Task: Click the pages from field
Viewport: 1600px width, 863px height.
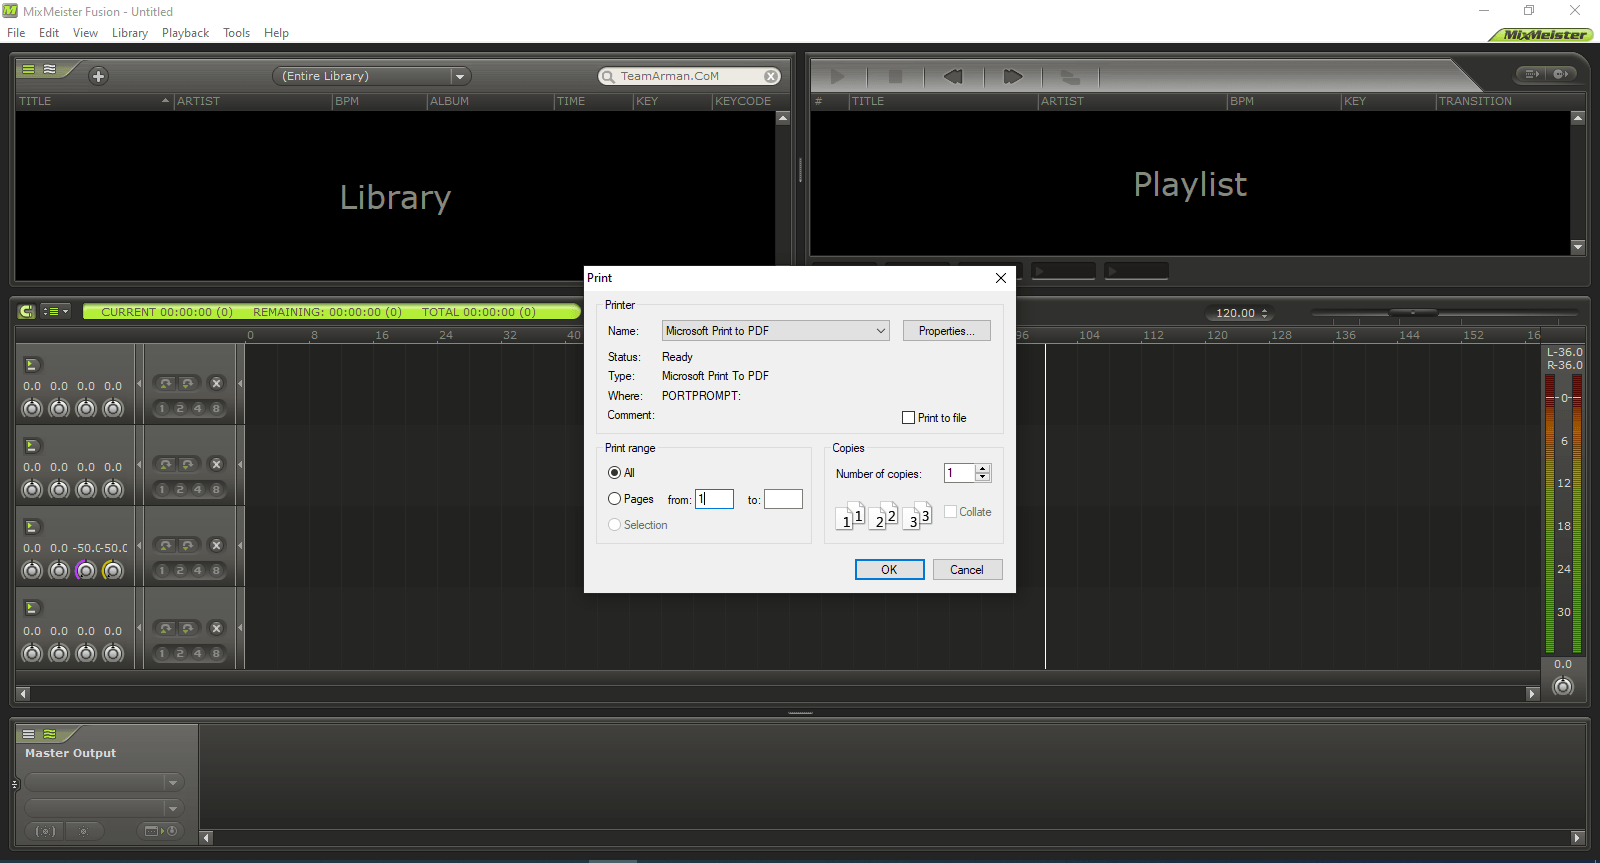Action: [x=715, y=499]
